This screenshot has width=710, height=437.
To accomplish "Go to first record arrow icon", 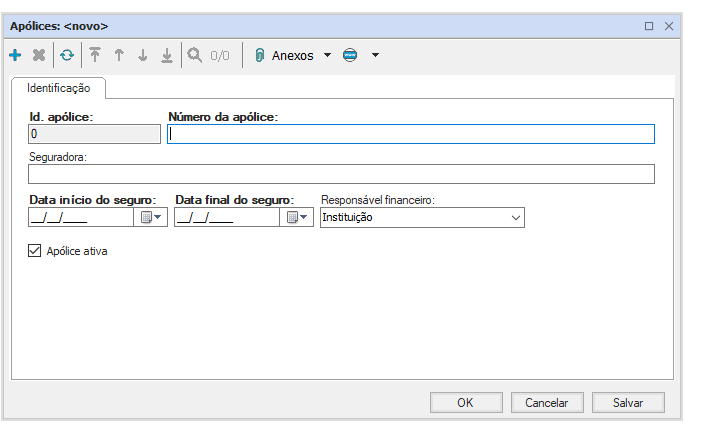I will [x=95, y=56].
